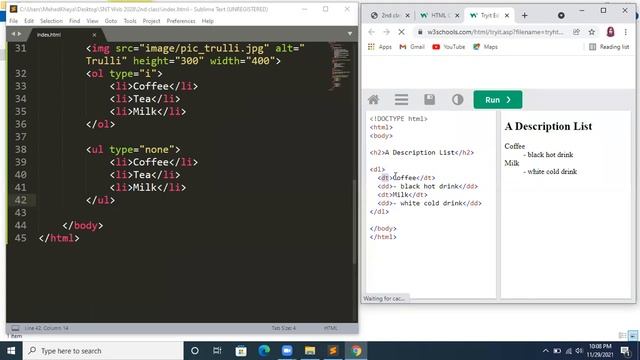Click the Sublime minimap
This screenshot has width=640, height=360.
pyautogui.click(x=339, y=65)
